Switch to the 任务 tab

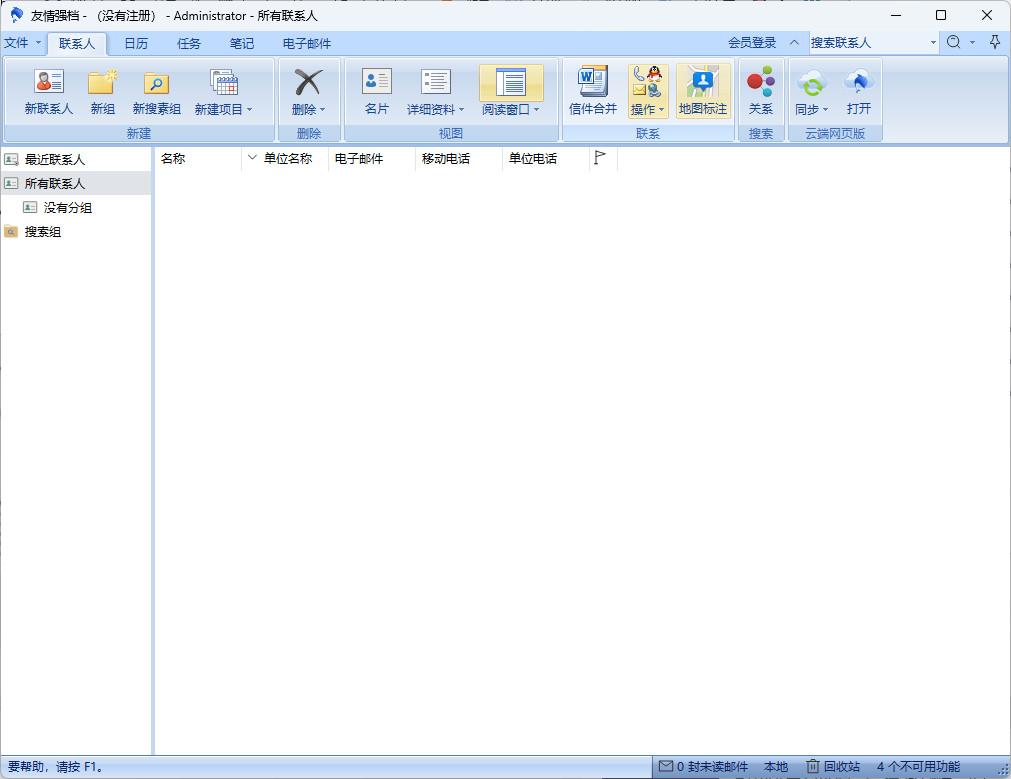point(189,44)
